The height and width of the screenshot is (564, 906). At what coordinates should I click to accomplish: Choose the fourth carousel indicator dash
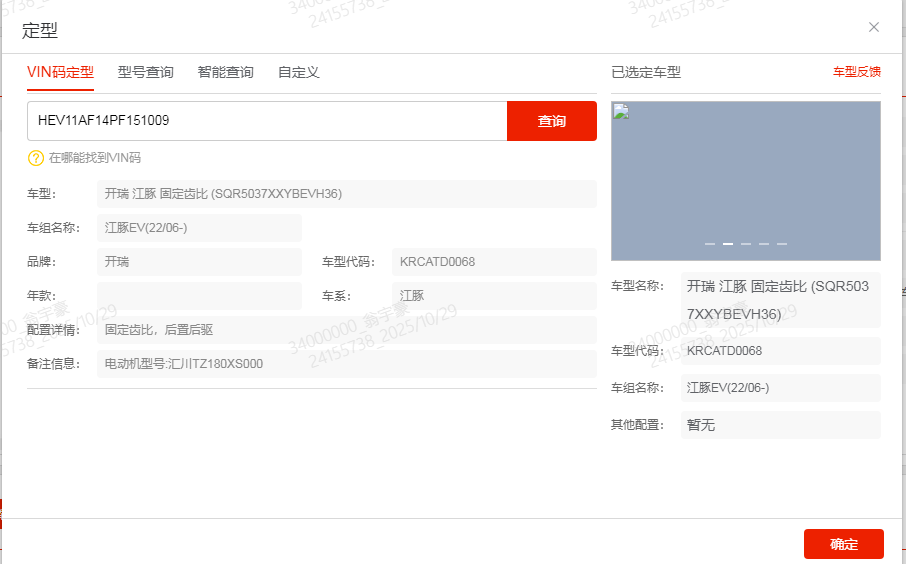tap(764, 244)
